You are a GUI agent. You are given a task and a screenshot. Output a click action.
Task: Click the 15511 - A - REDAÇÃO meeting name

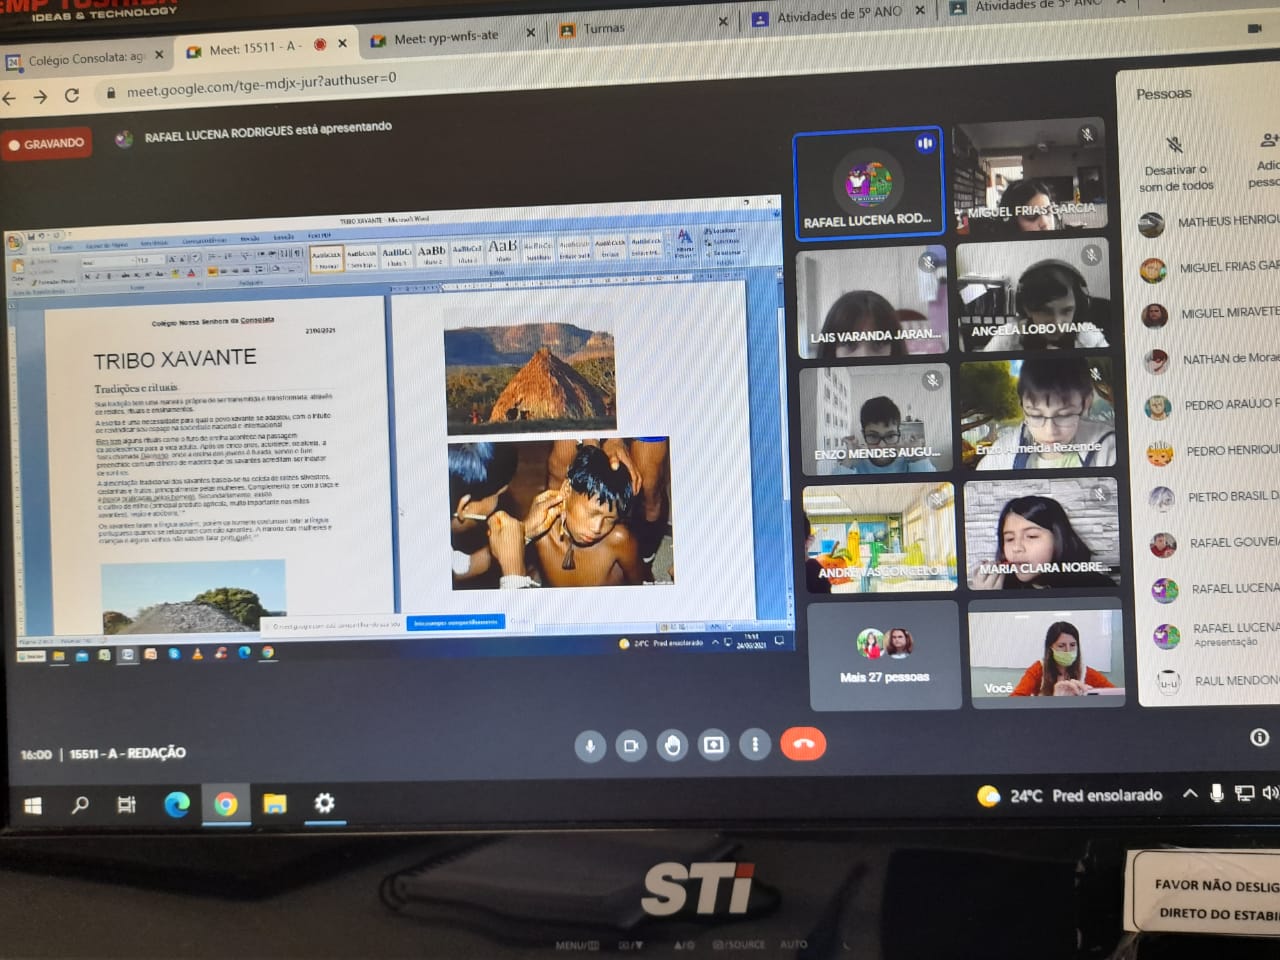(x=127, y=753)
